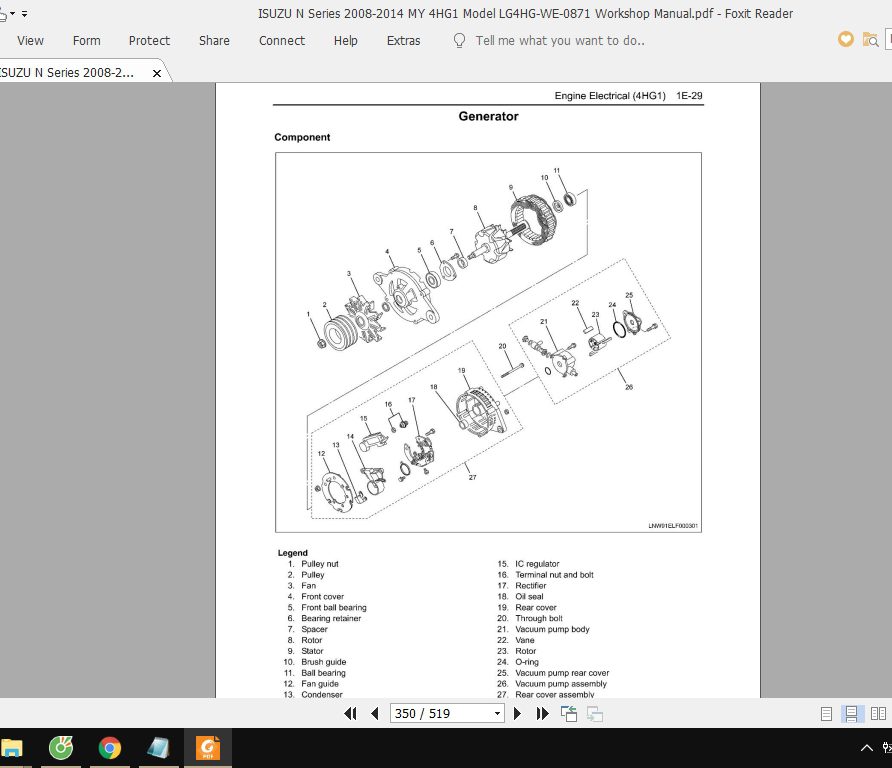Image resolution: width=892 pixels, height=768 pixels.
Task: Click legend entry 16. Terminal nut and bolt
Action: pyautogui.click(x=545, y=575)
